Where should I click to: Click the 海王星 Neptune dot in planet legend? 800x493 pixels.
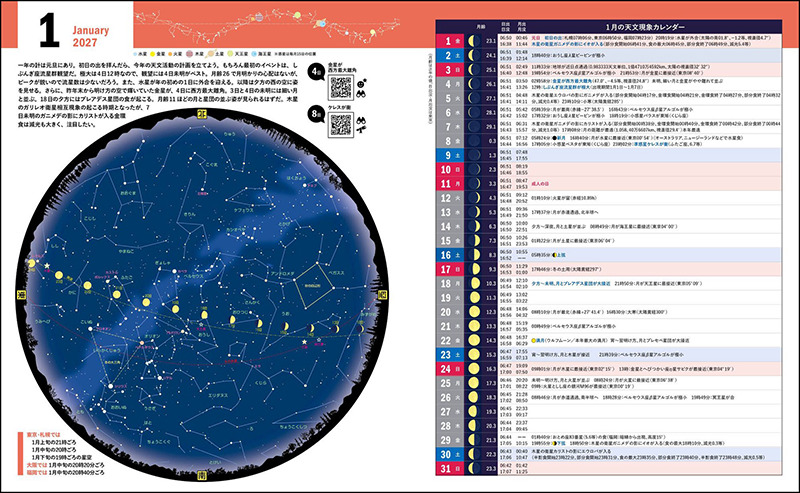tap(254, 53)
